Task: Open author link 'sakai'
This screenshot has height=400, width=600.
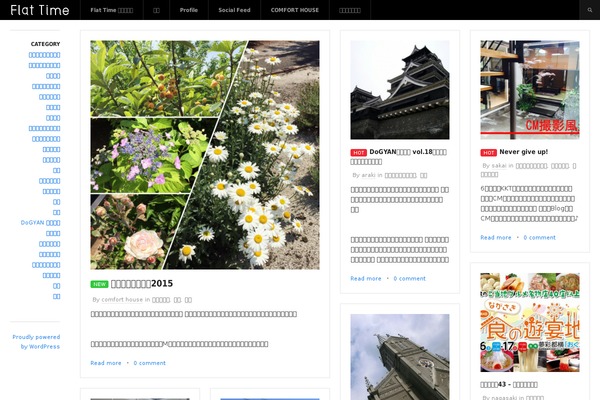Action: (x=499, y=165)
